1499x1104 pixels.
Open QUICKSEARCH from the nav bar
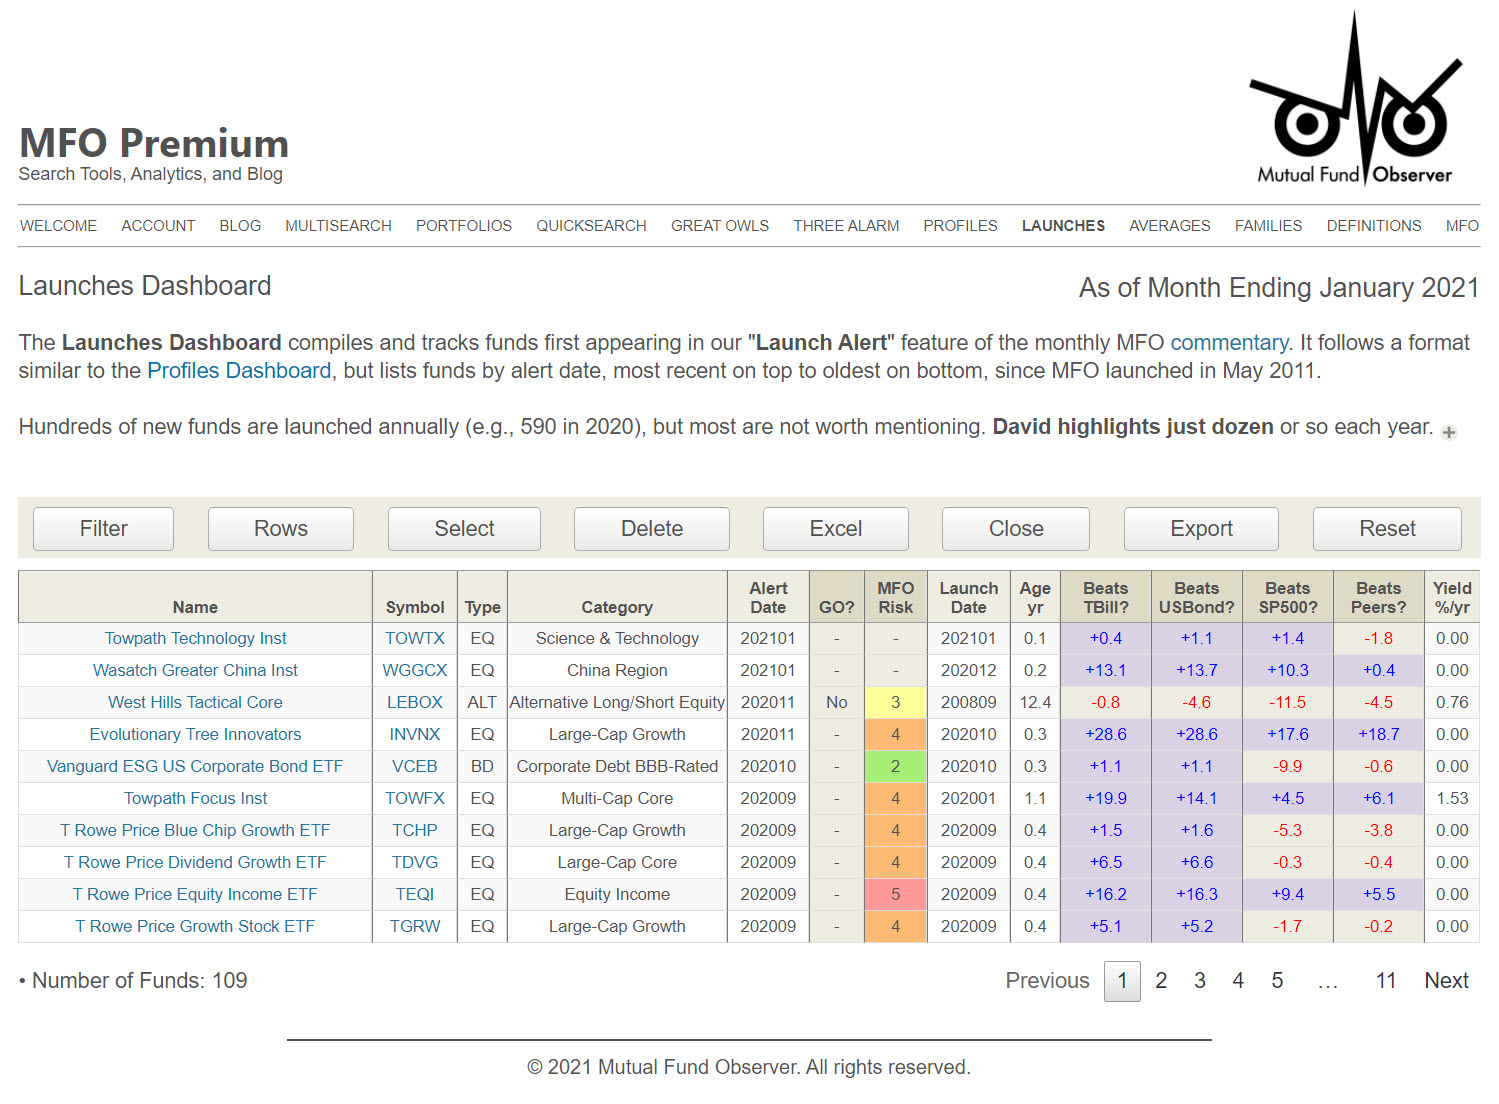(x=591, y=226)
